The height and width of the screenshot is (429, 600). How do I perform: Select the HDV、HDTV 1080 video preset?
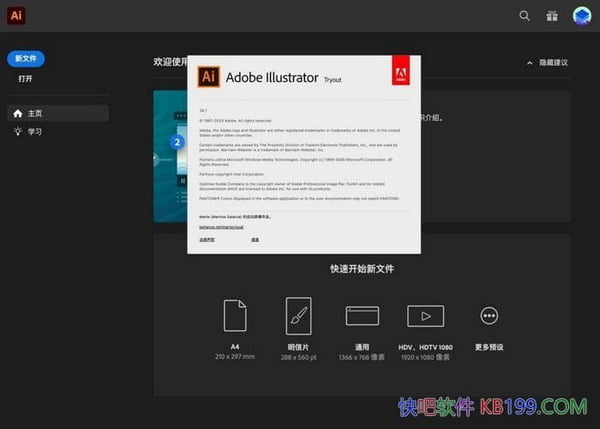426,316
